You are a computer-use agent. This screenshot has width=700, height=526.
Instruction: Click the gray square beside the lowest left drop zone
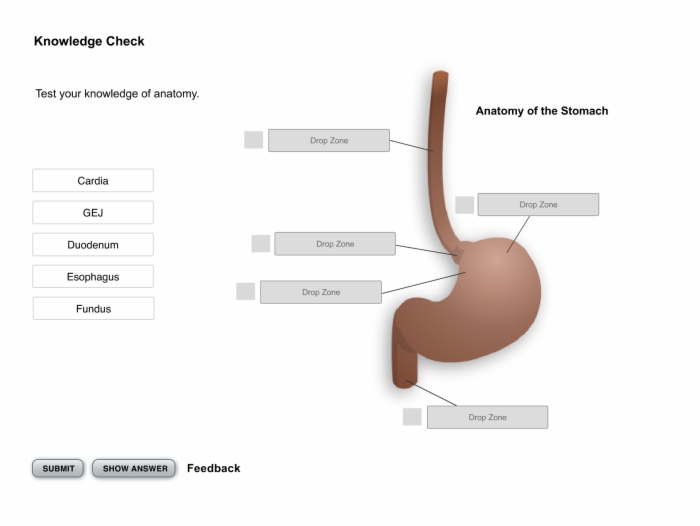pos(246,292)
